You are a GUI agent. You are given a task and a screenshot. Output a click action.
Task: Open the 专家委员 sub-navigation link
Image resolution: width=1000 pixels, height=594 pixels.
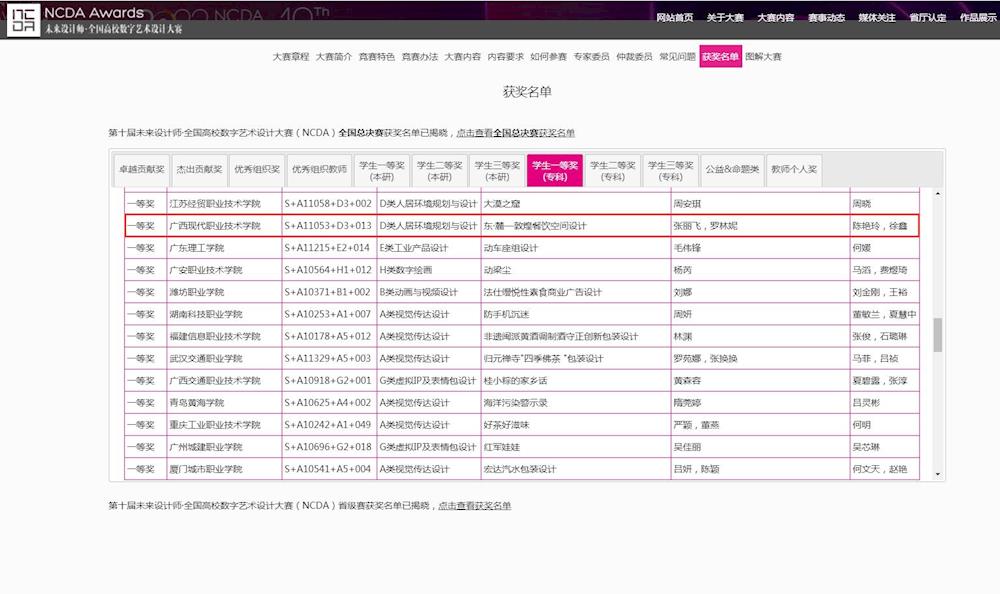tap(592, 57)
